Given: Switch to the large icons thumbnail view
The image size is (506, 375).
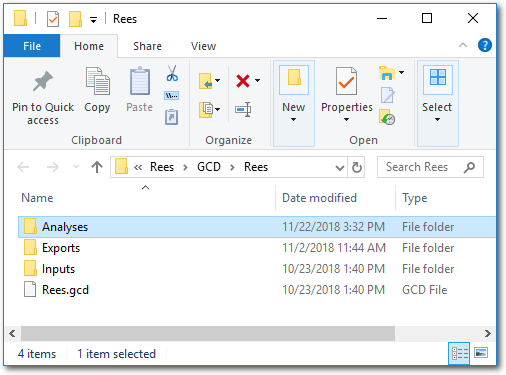Looking at the screenshot, I should (x=481, y=353).
